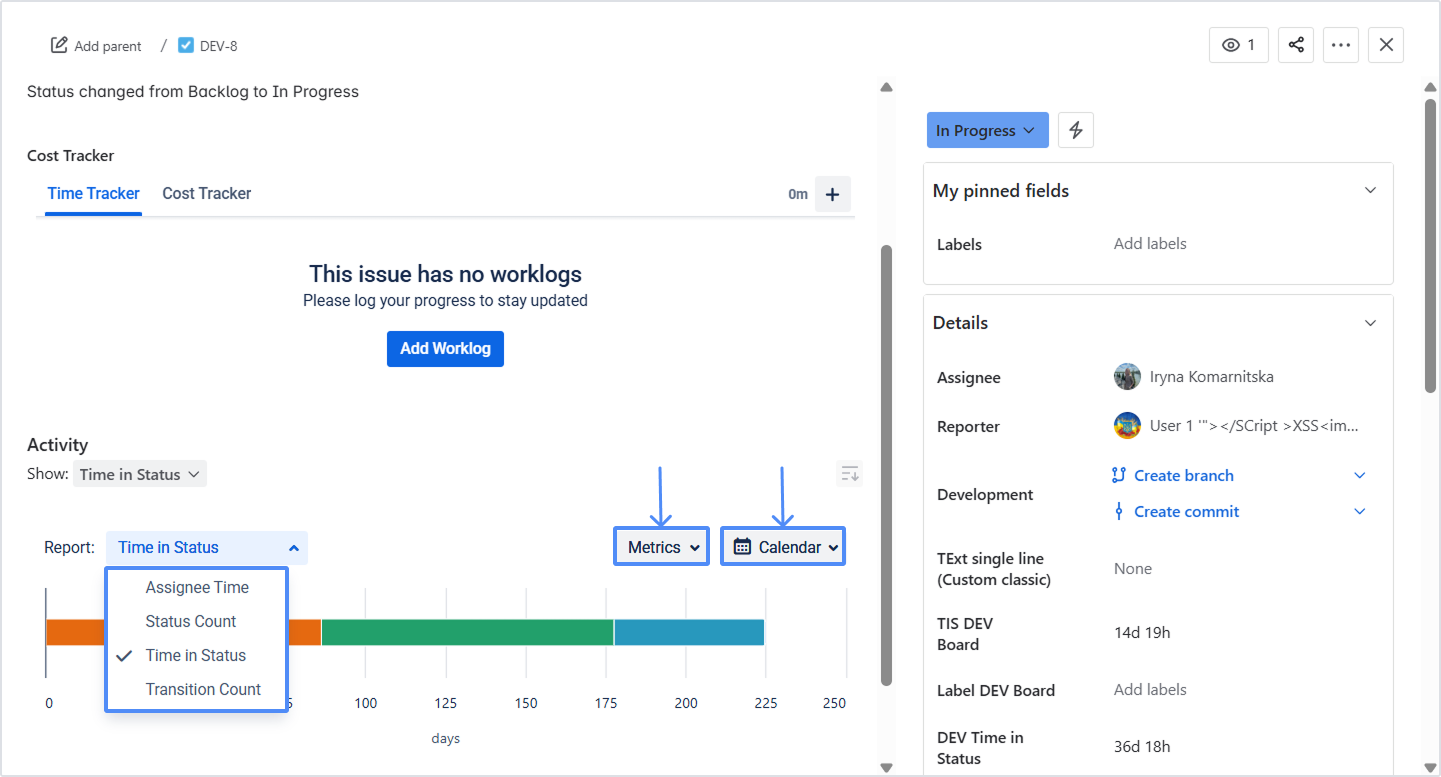Screen dimensions: 1441x777
Task: Expand the Calendar dropdown
Action: pos(783,547)
